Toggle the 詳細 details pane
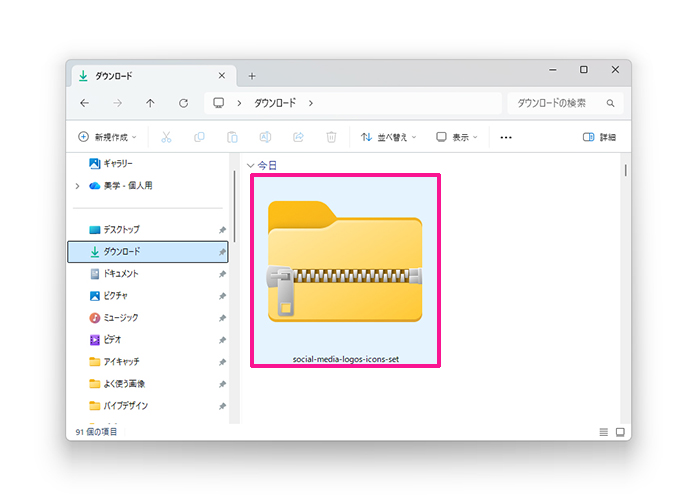 pyautogui.click(x=599, y=137)
